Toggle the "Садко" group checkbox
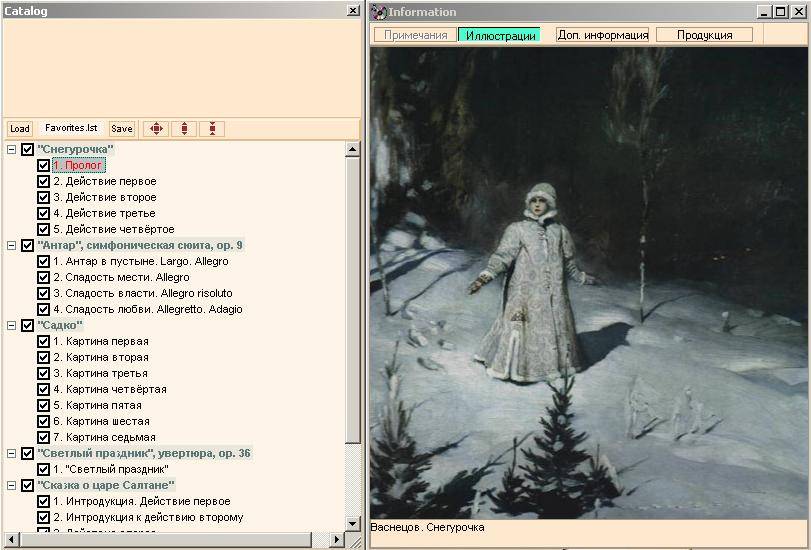This screenshot has height=550, width=811. 27,325
